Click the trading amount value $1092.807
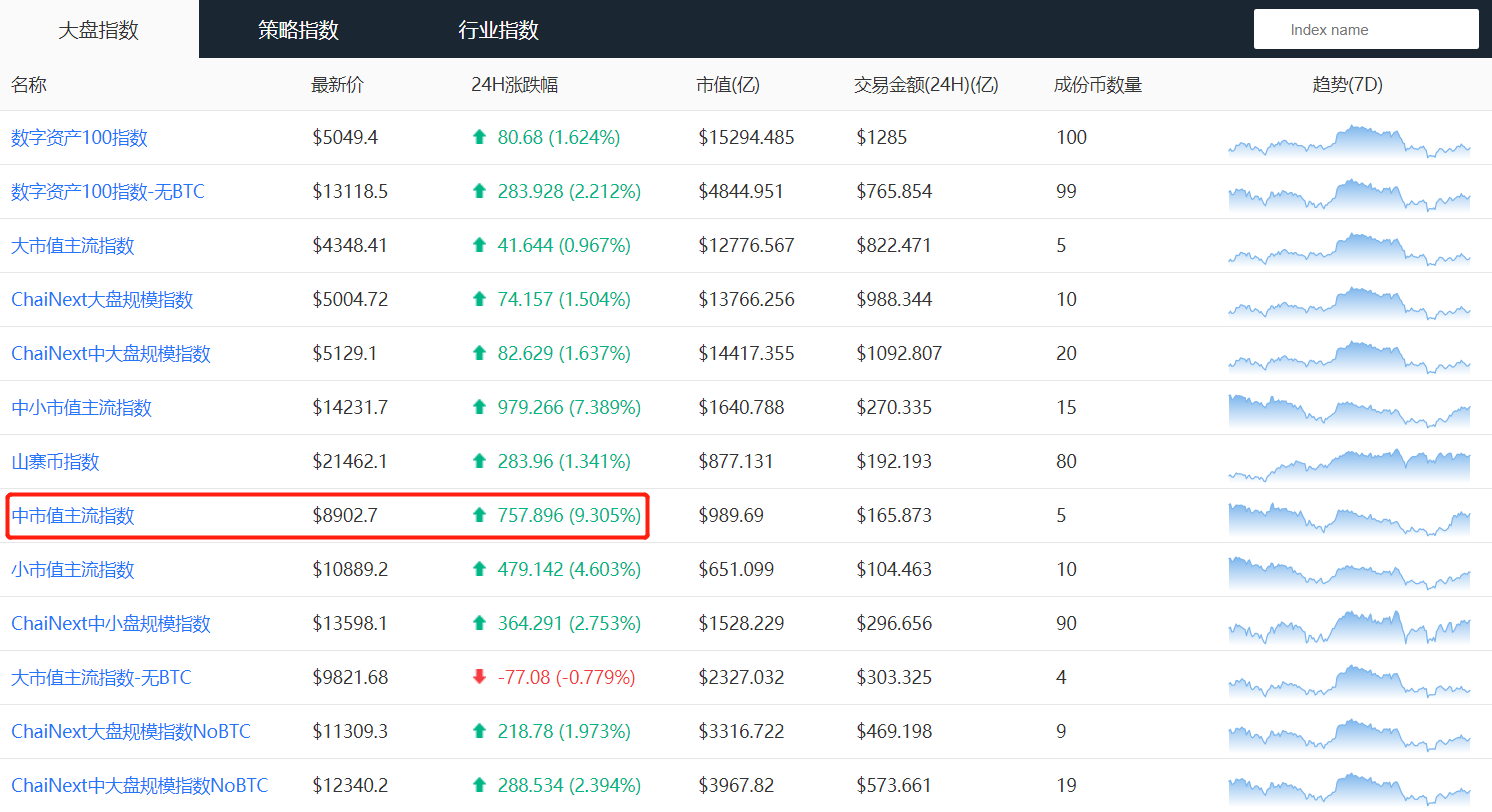1492x812 pixels. [x=899, y=354]
